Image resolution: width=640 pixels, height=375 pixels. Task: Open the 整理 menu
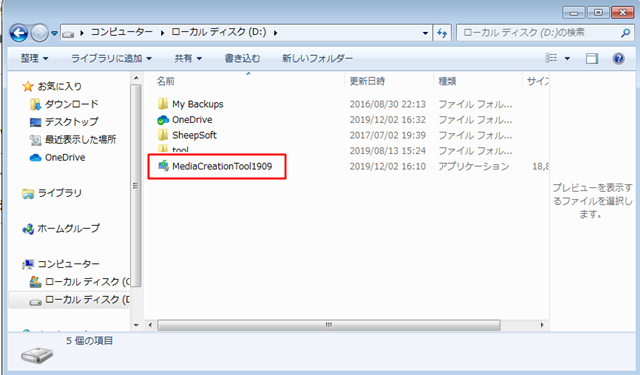(x=35, y=59)
